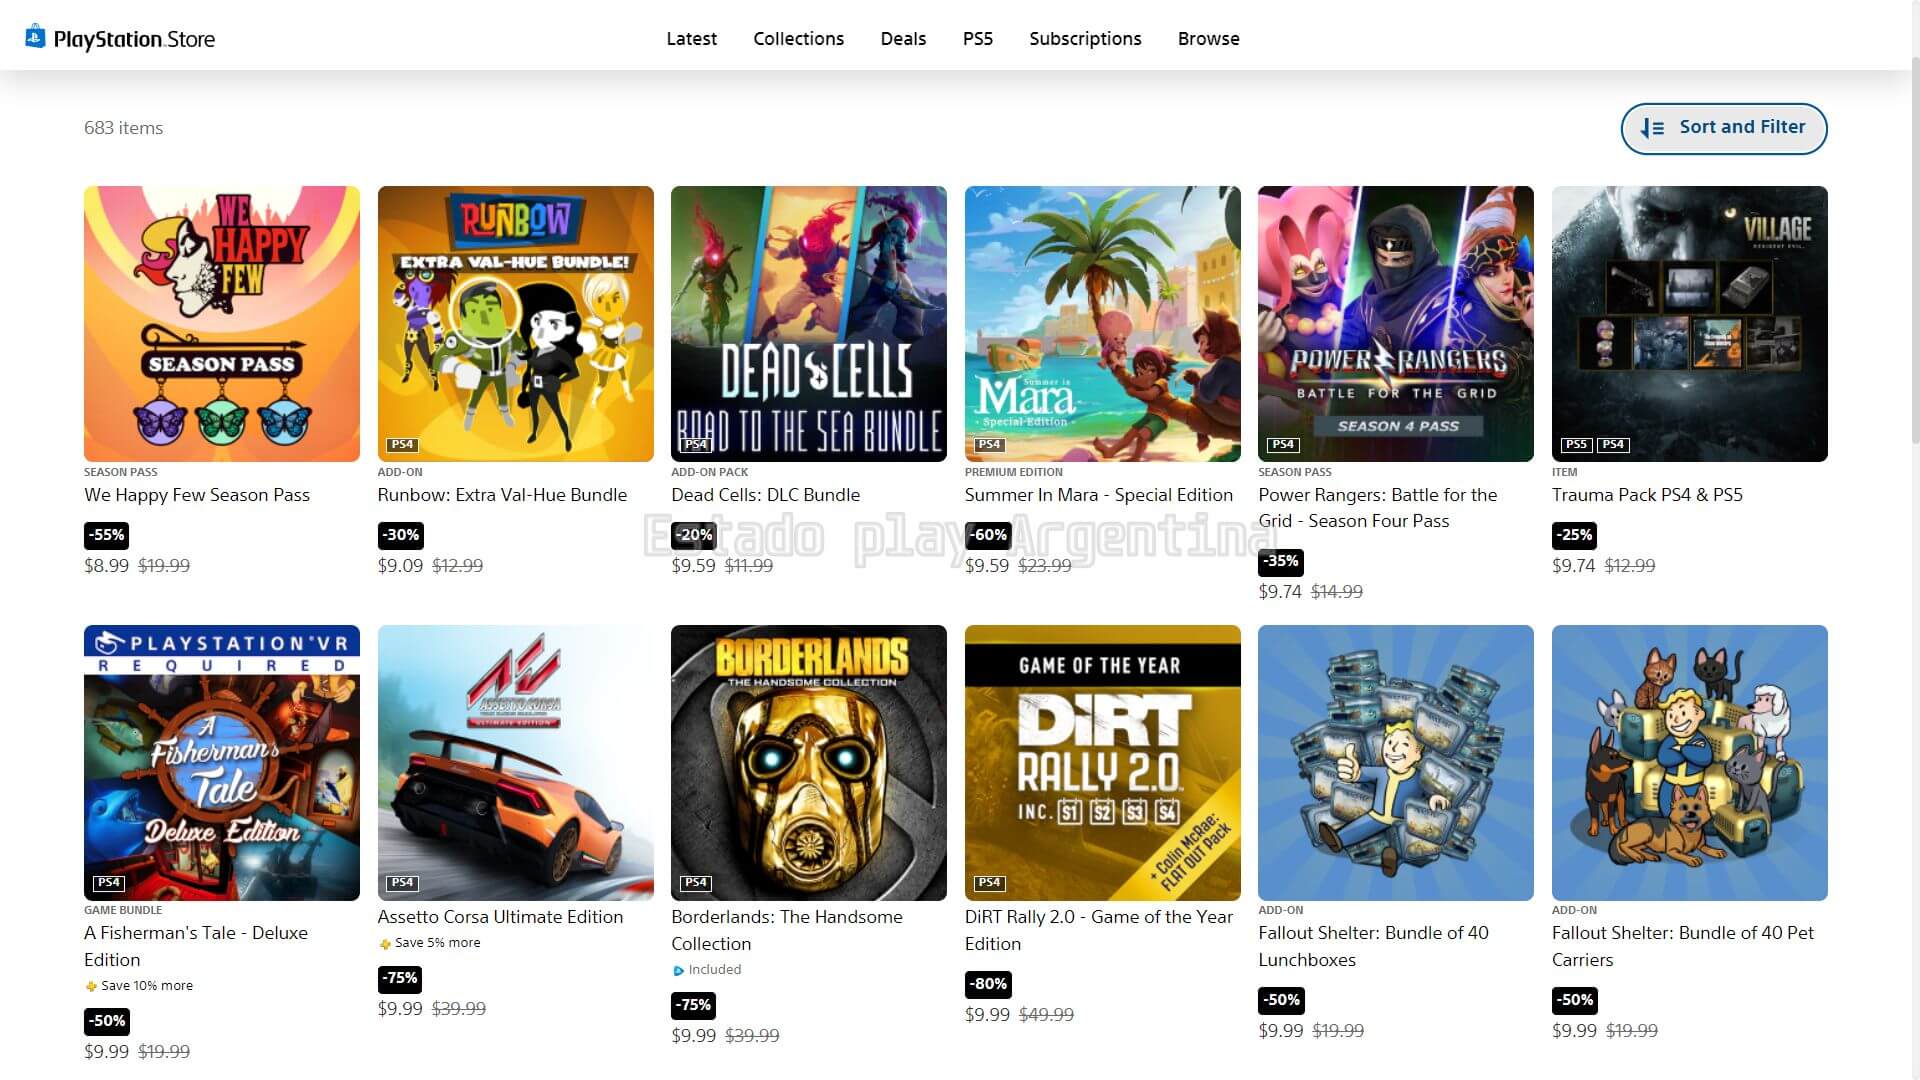Click the Included icon under Borderlands Handsome Collection
Image resolution: width=1920 pixels, height=1080 pixels.
point(679,970)
